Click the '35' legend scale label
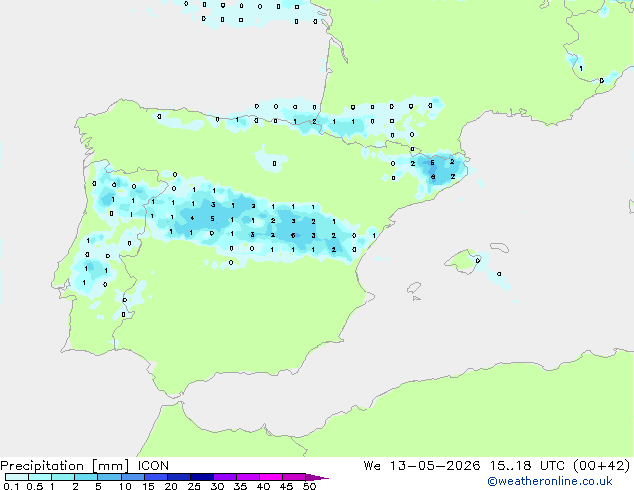This screenshot has width=634, height=490. pos(240,486)
